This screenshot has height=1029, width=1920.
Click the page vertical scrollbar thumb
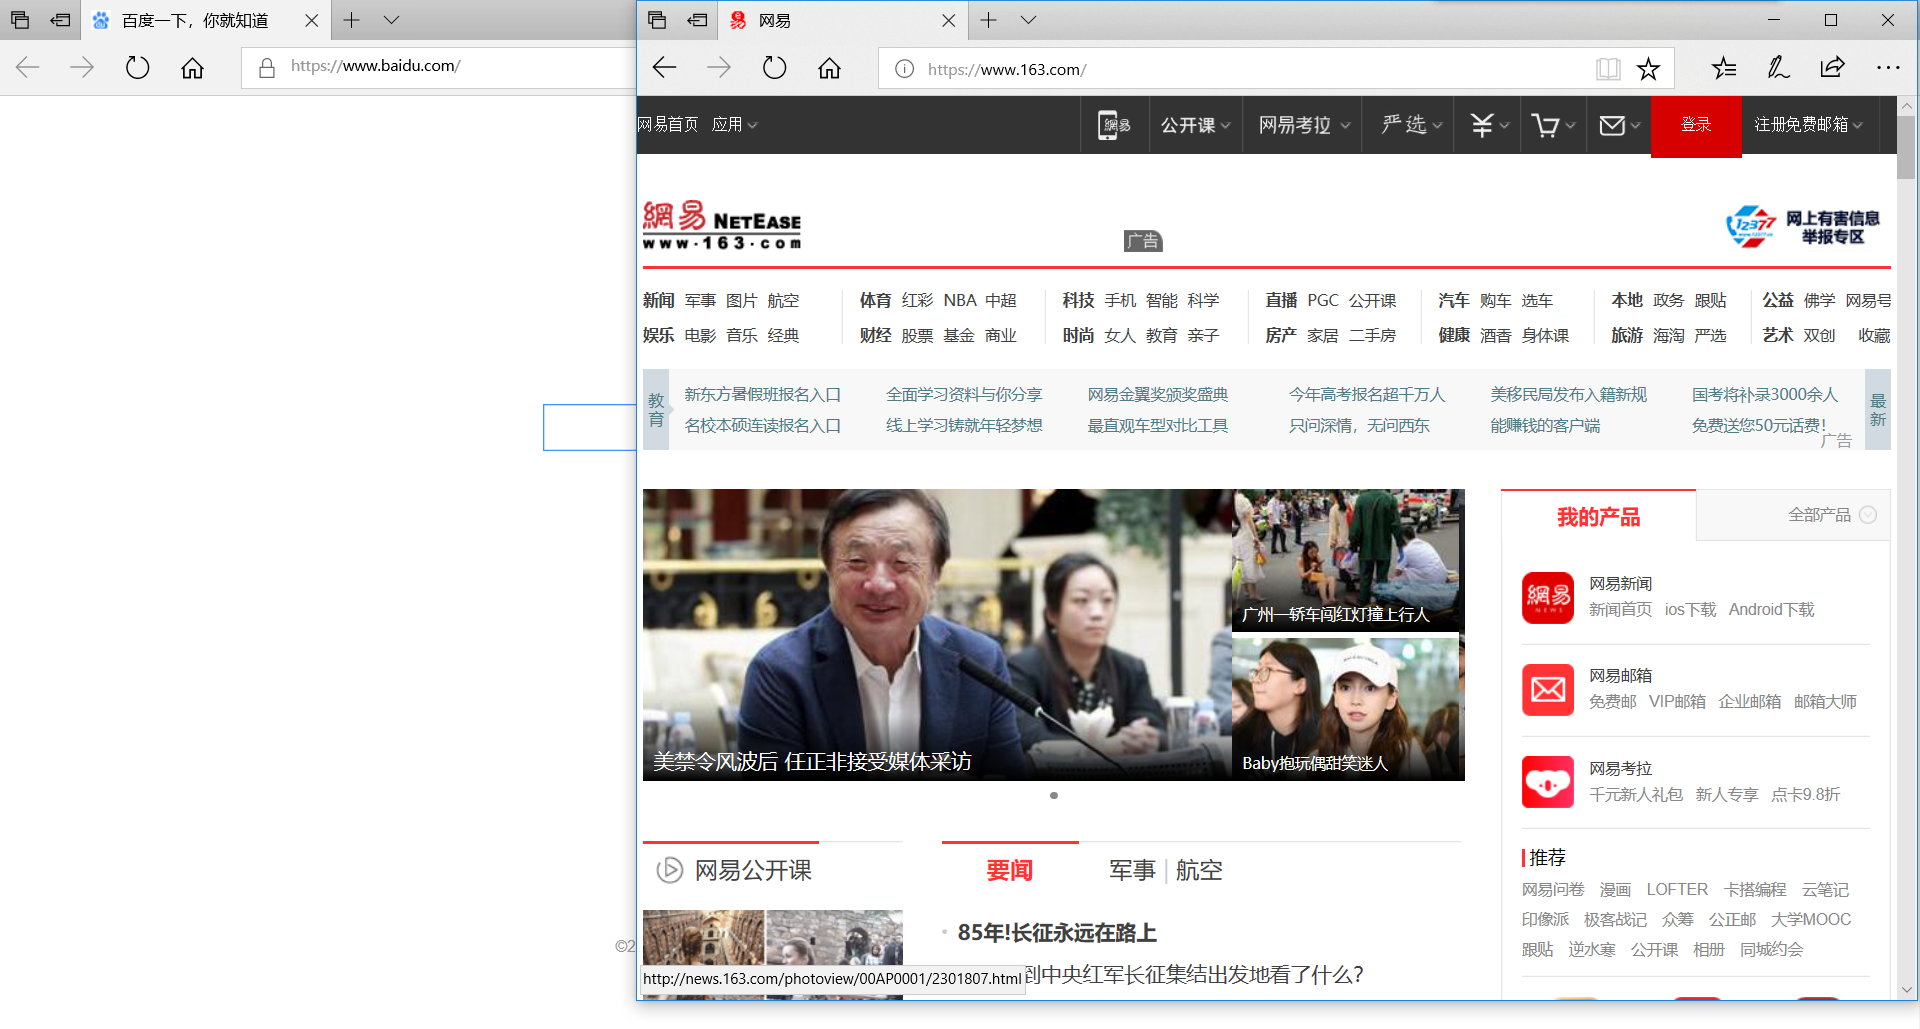[x=1906, y=148]
